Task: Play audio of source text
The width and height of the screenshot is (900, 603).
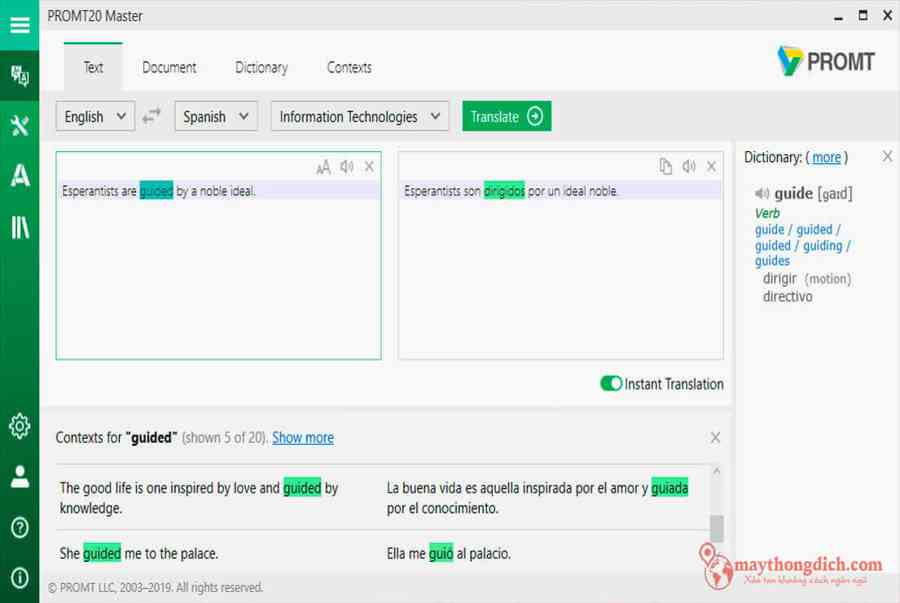Action: 347,166
